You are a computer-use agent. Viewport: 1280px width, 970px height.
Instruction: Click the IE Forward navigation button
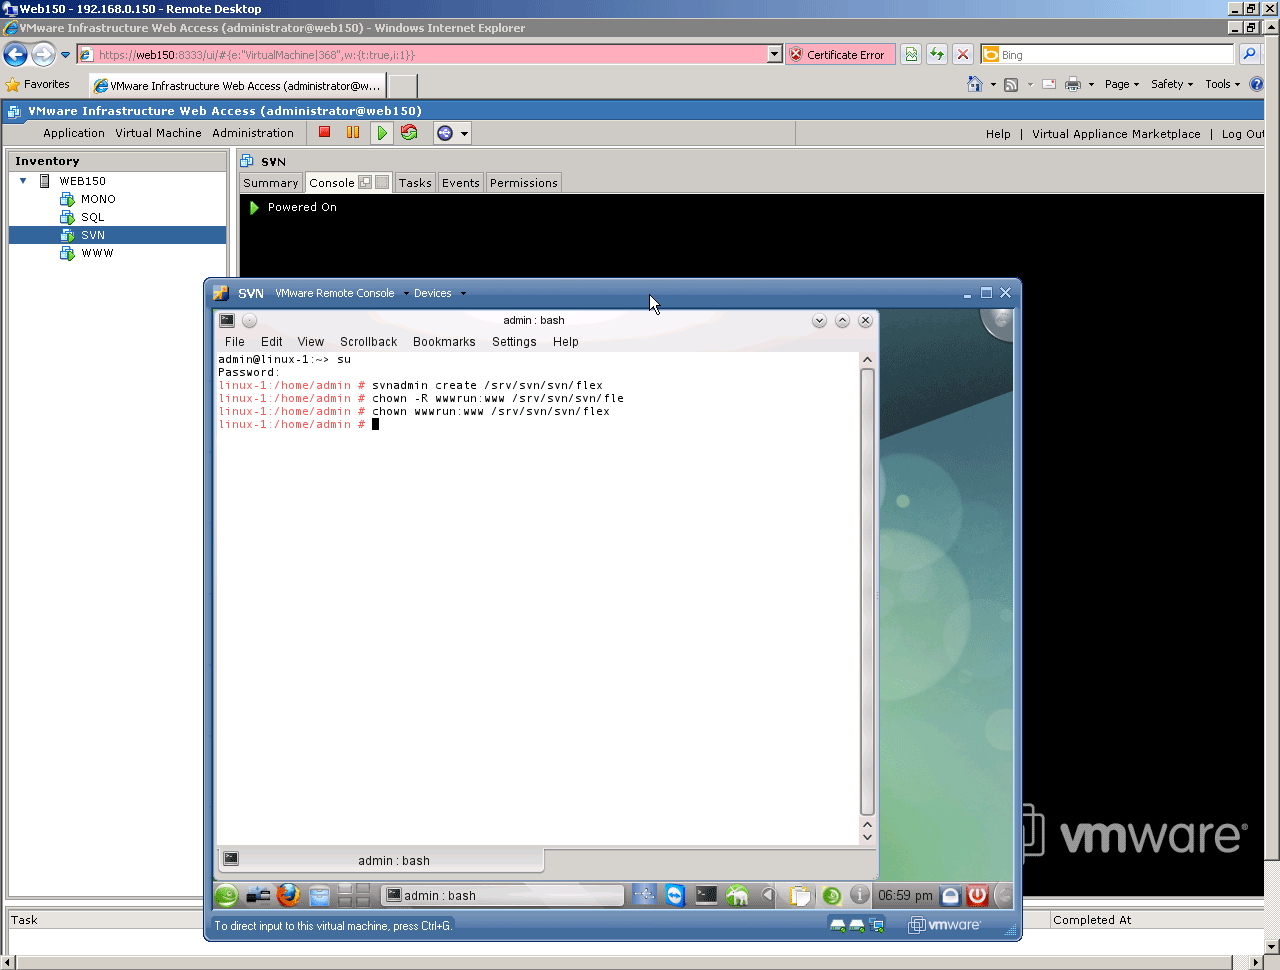tap(43, 54)
